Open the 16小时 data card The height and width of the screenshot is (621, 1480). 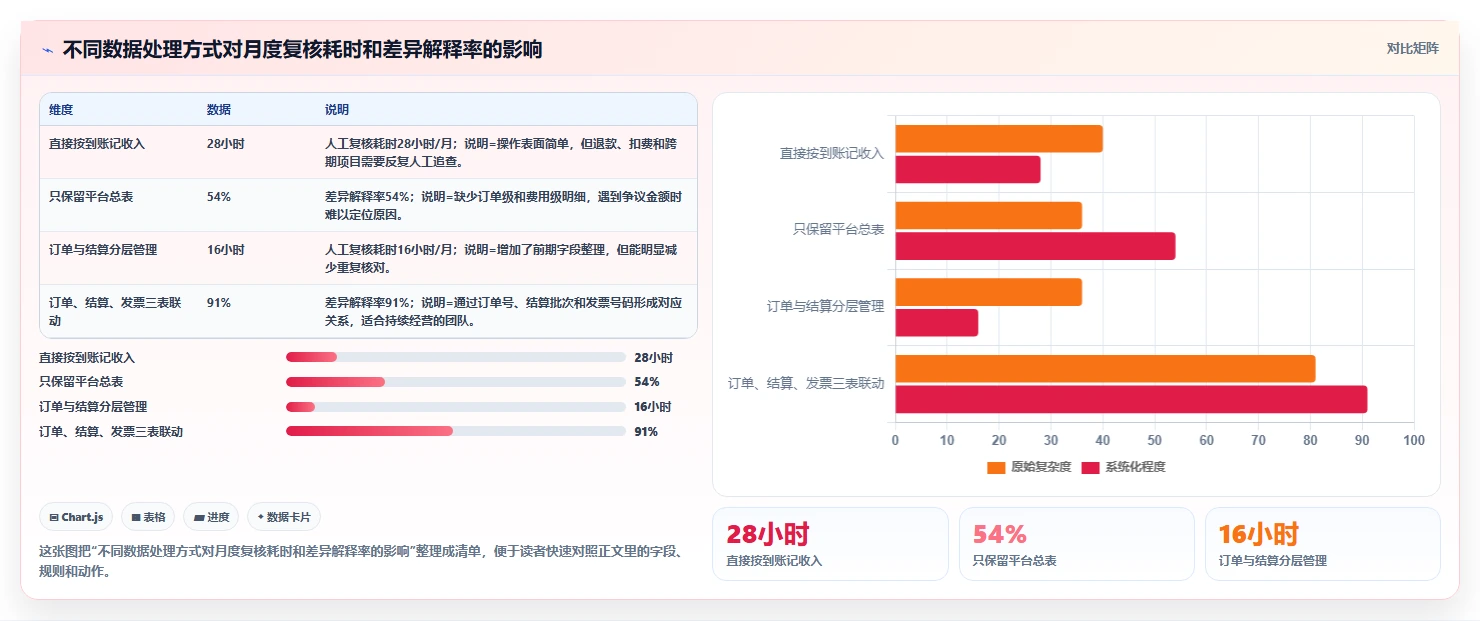(x=1323, y=544)
